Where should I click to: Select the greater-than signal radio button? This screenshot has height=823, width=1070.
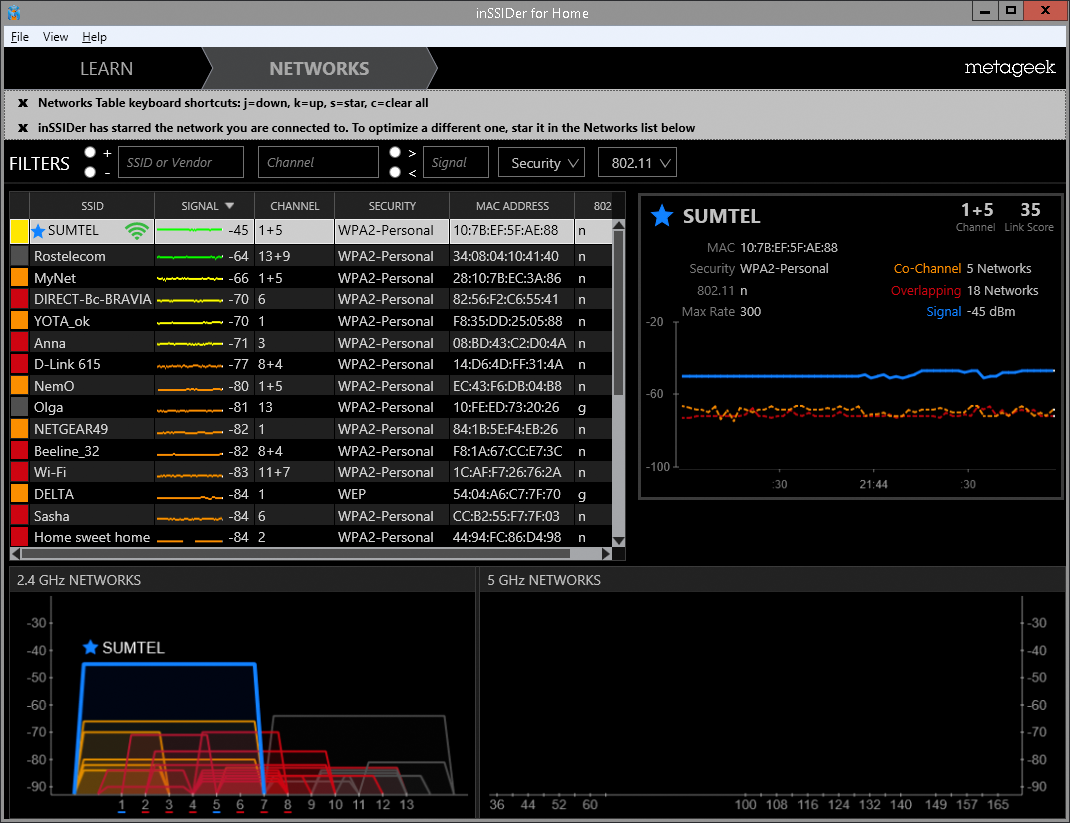(395, 152)
